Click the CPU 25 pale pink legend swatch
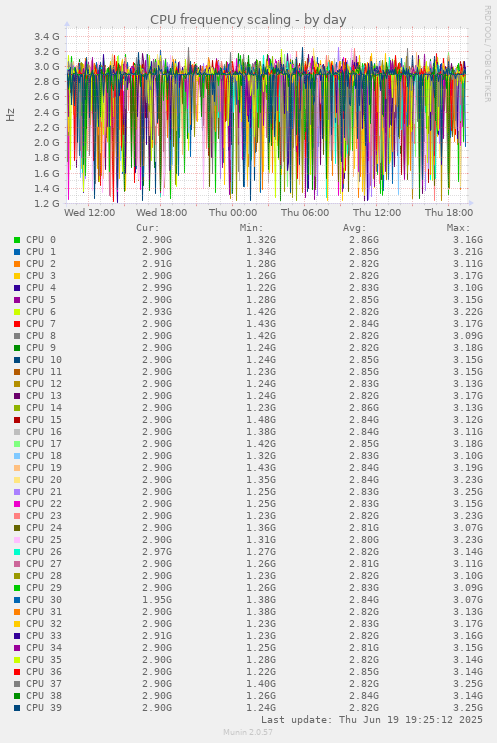 pyautogui.click(x=17, y=540)
